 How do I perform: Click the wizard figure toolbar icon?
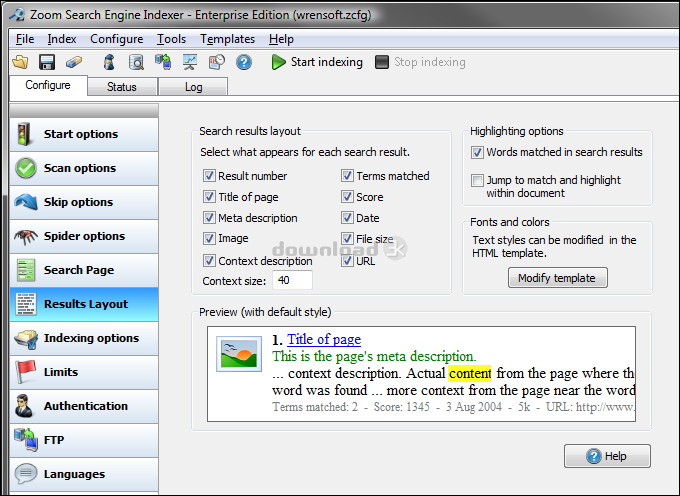(109, 62)
